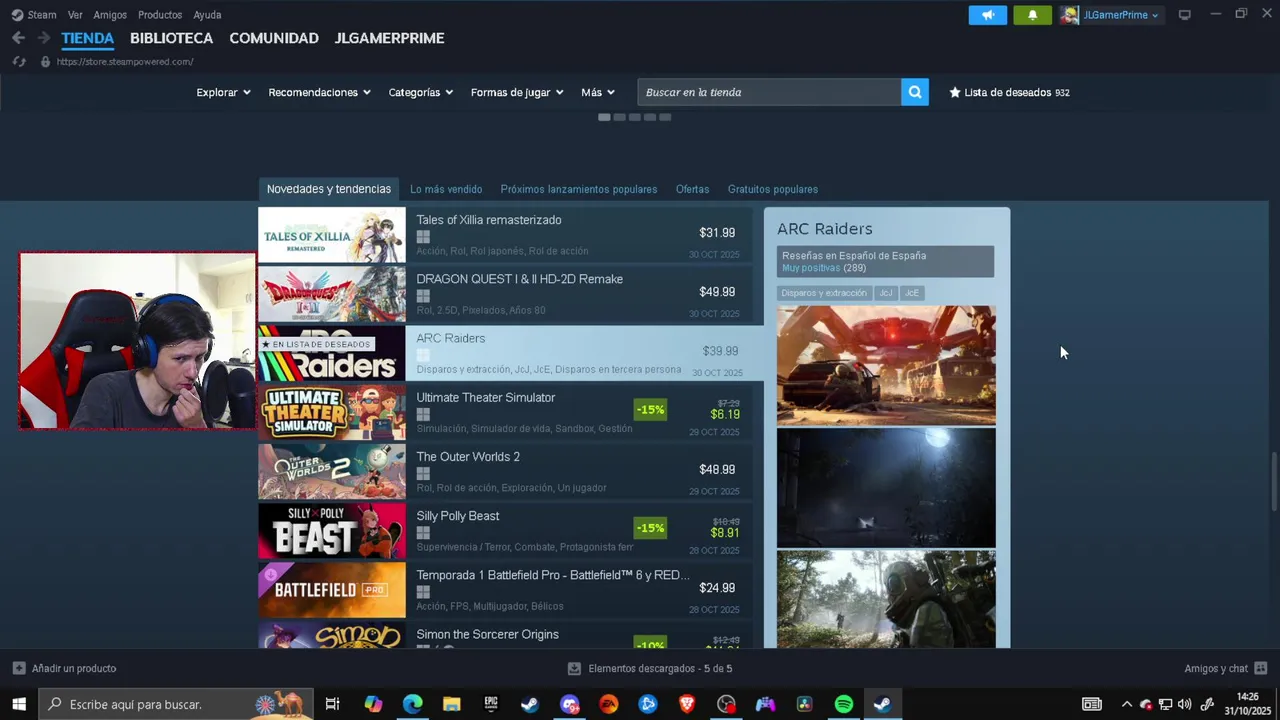Click the Windows taskbar search box
The height and width of the screenshot is (720, 1280).
[176, 704]
